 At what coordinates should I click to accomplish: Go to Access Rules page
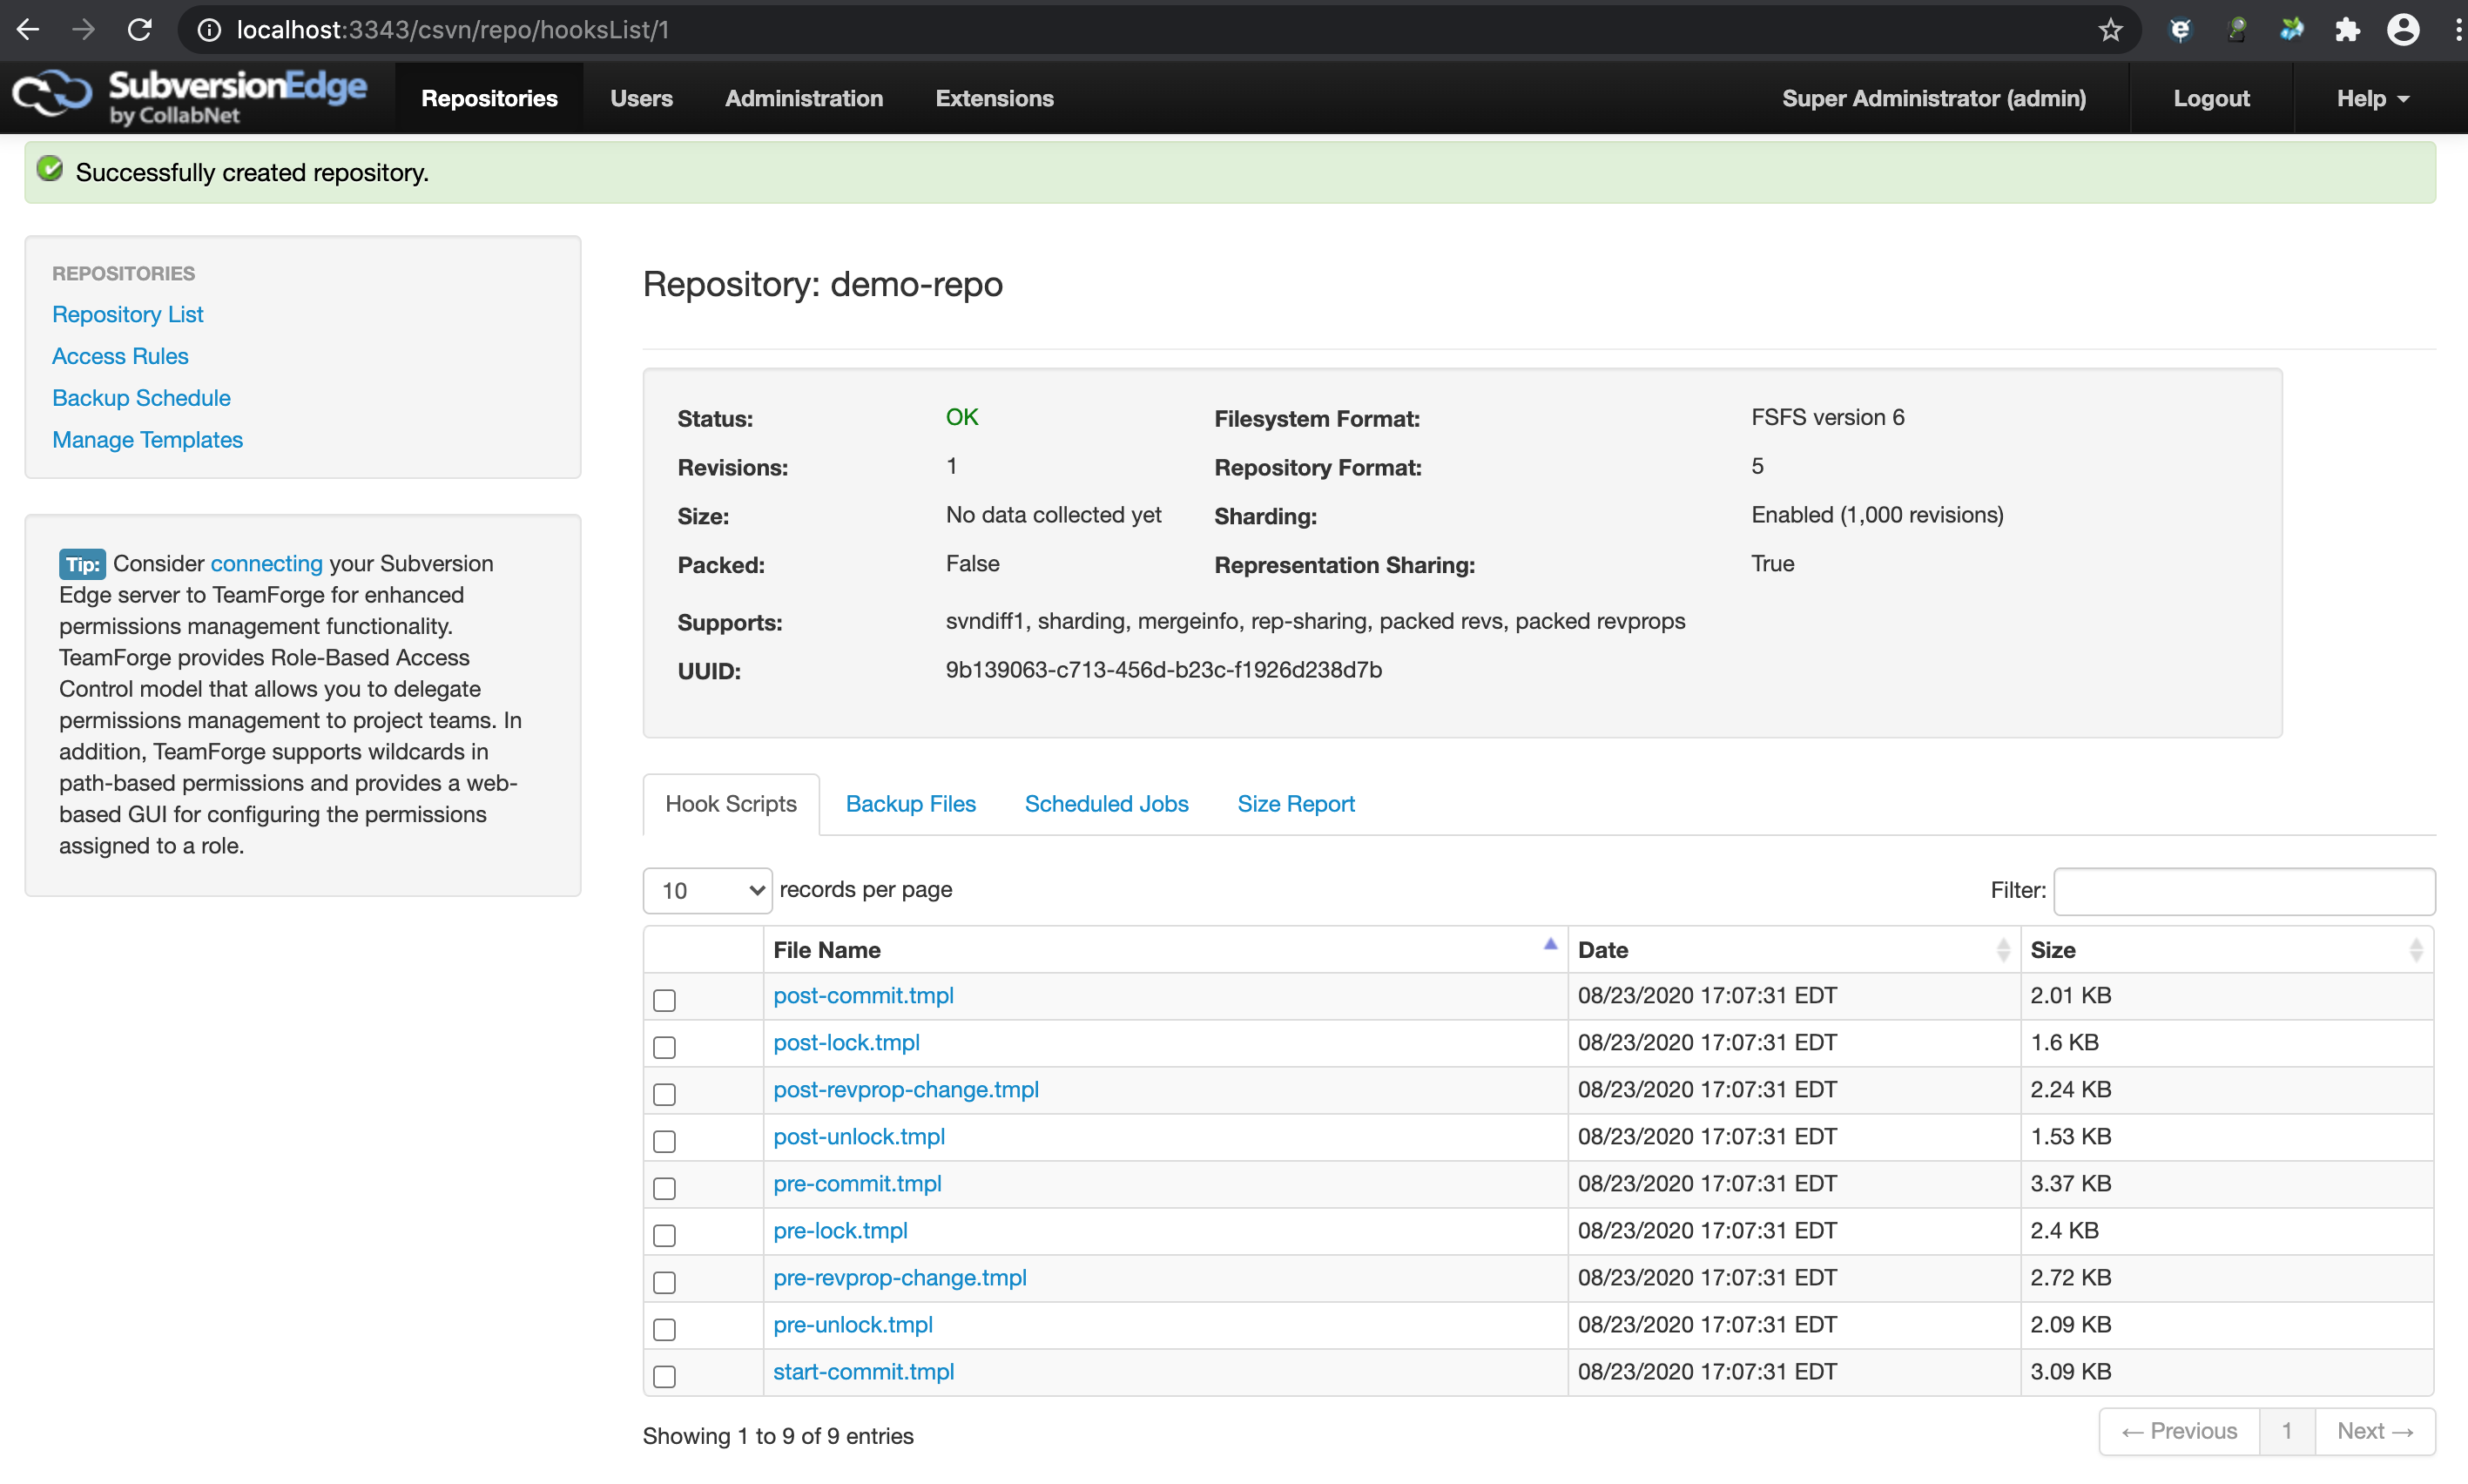click(120, 356)
